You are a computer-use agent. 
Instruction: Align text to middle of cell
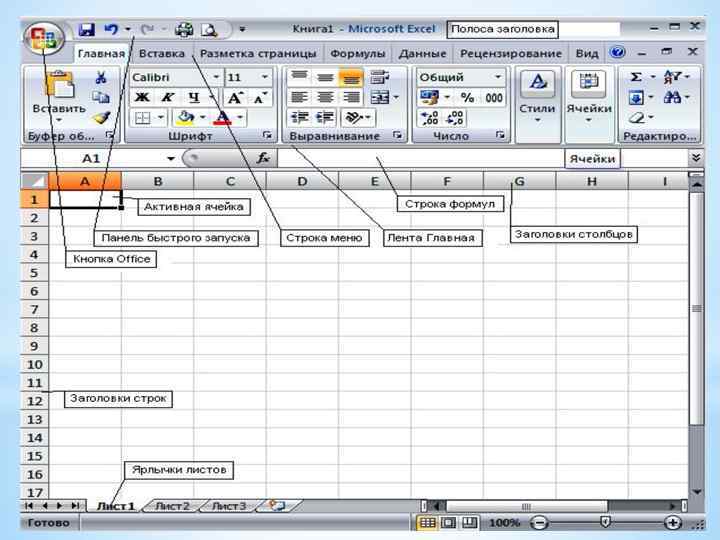325,77
